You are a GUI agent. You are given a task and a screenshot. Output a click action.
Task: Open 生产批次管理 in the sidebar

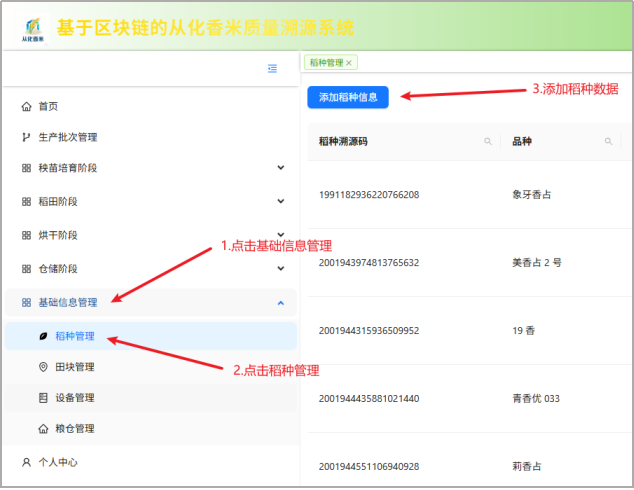pyautogui.click(x=67, y=137)
